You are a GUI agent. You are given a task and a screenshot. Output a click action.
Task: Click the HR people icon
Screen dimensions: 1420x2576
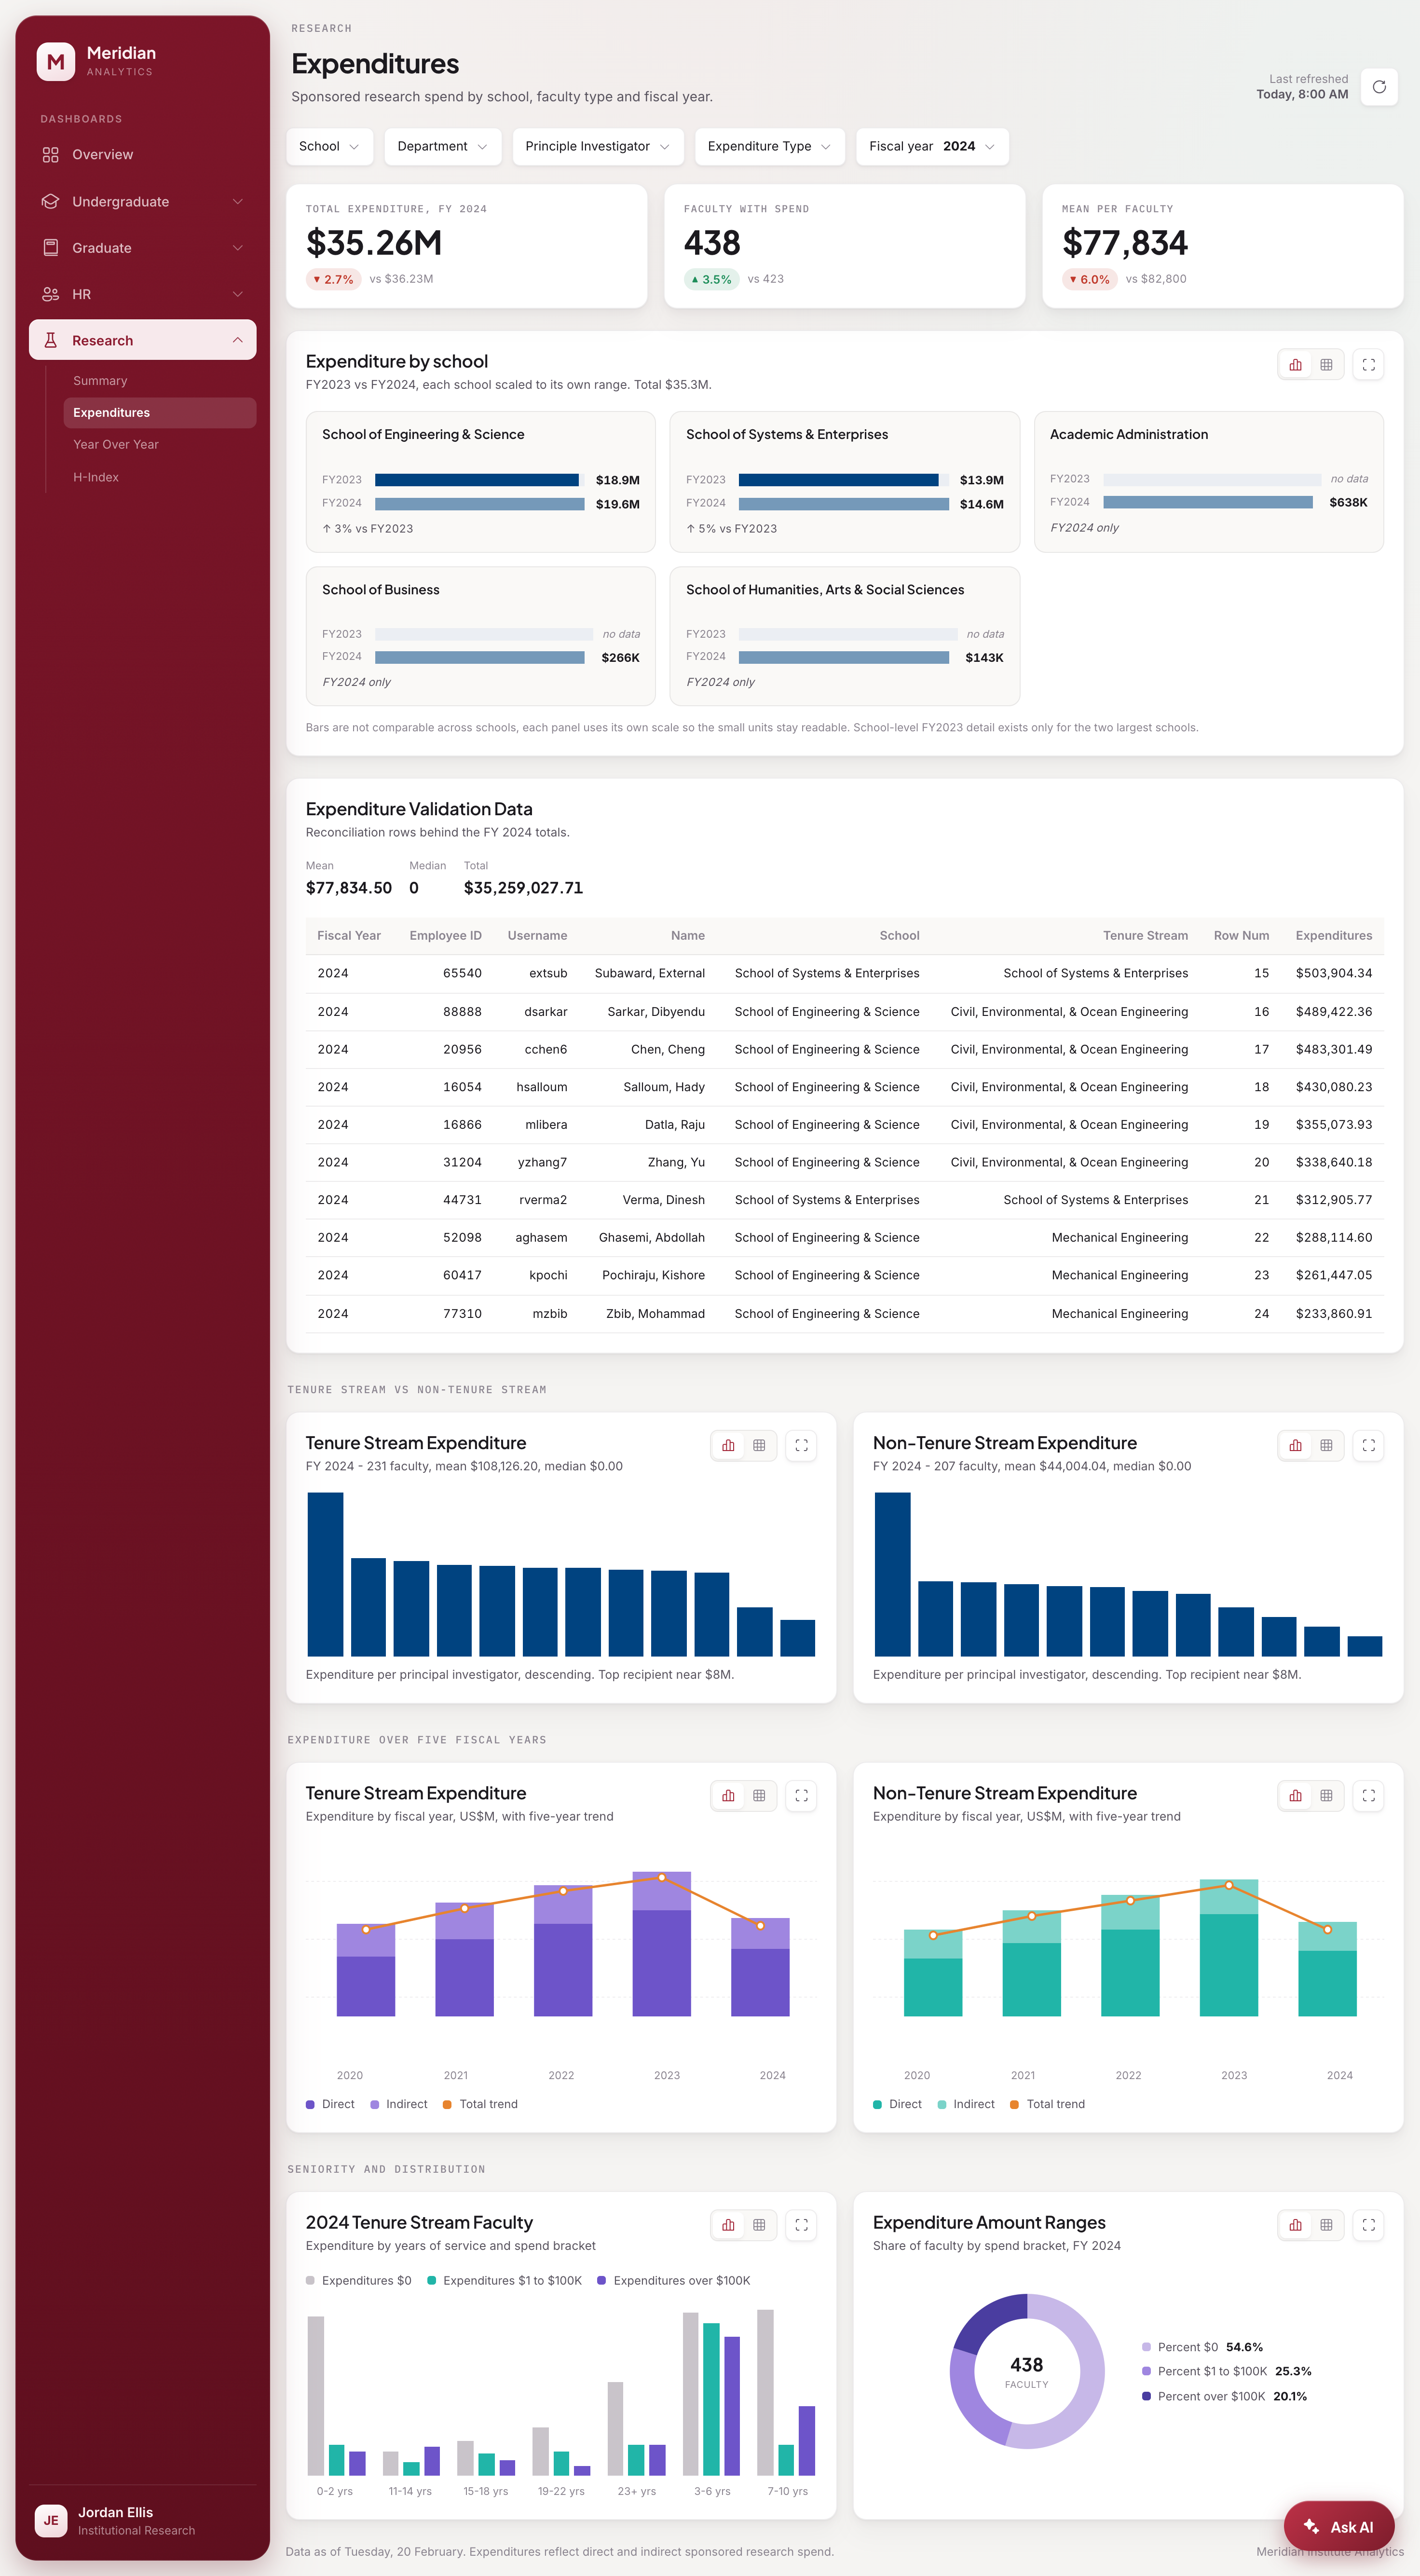[x=50, y=294]
